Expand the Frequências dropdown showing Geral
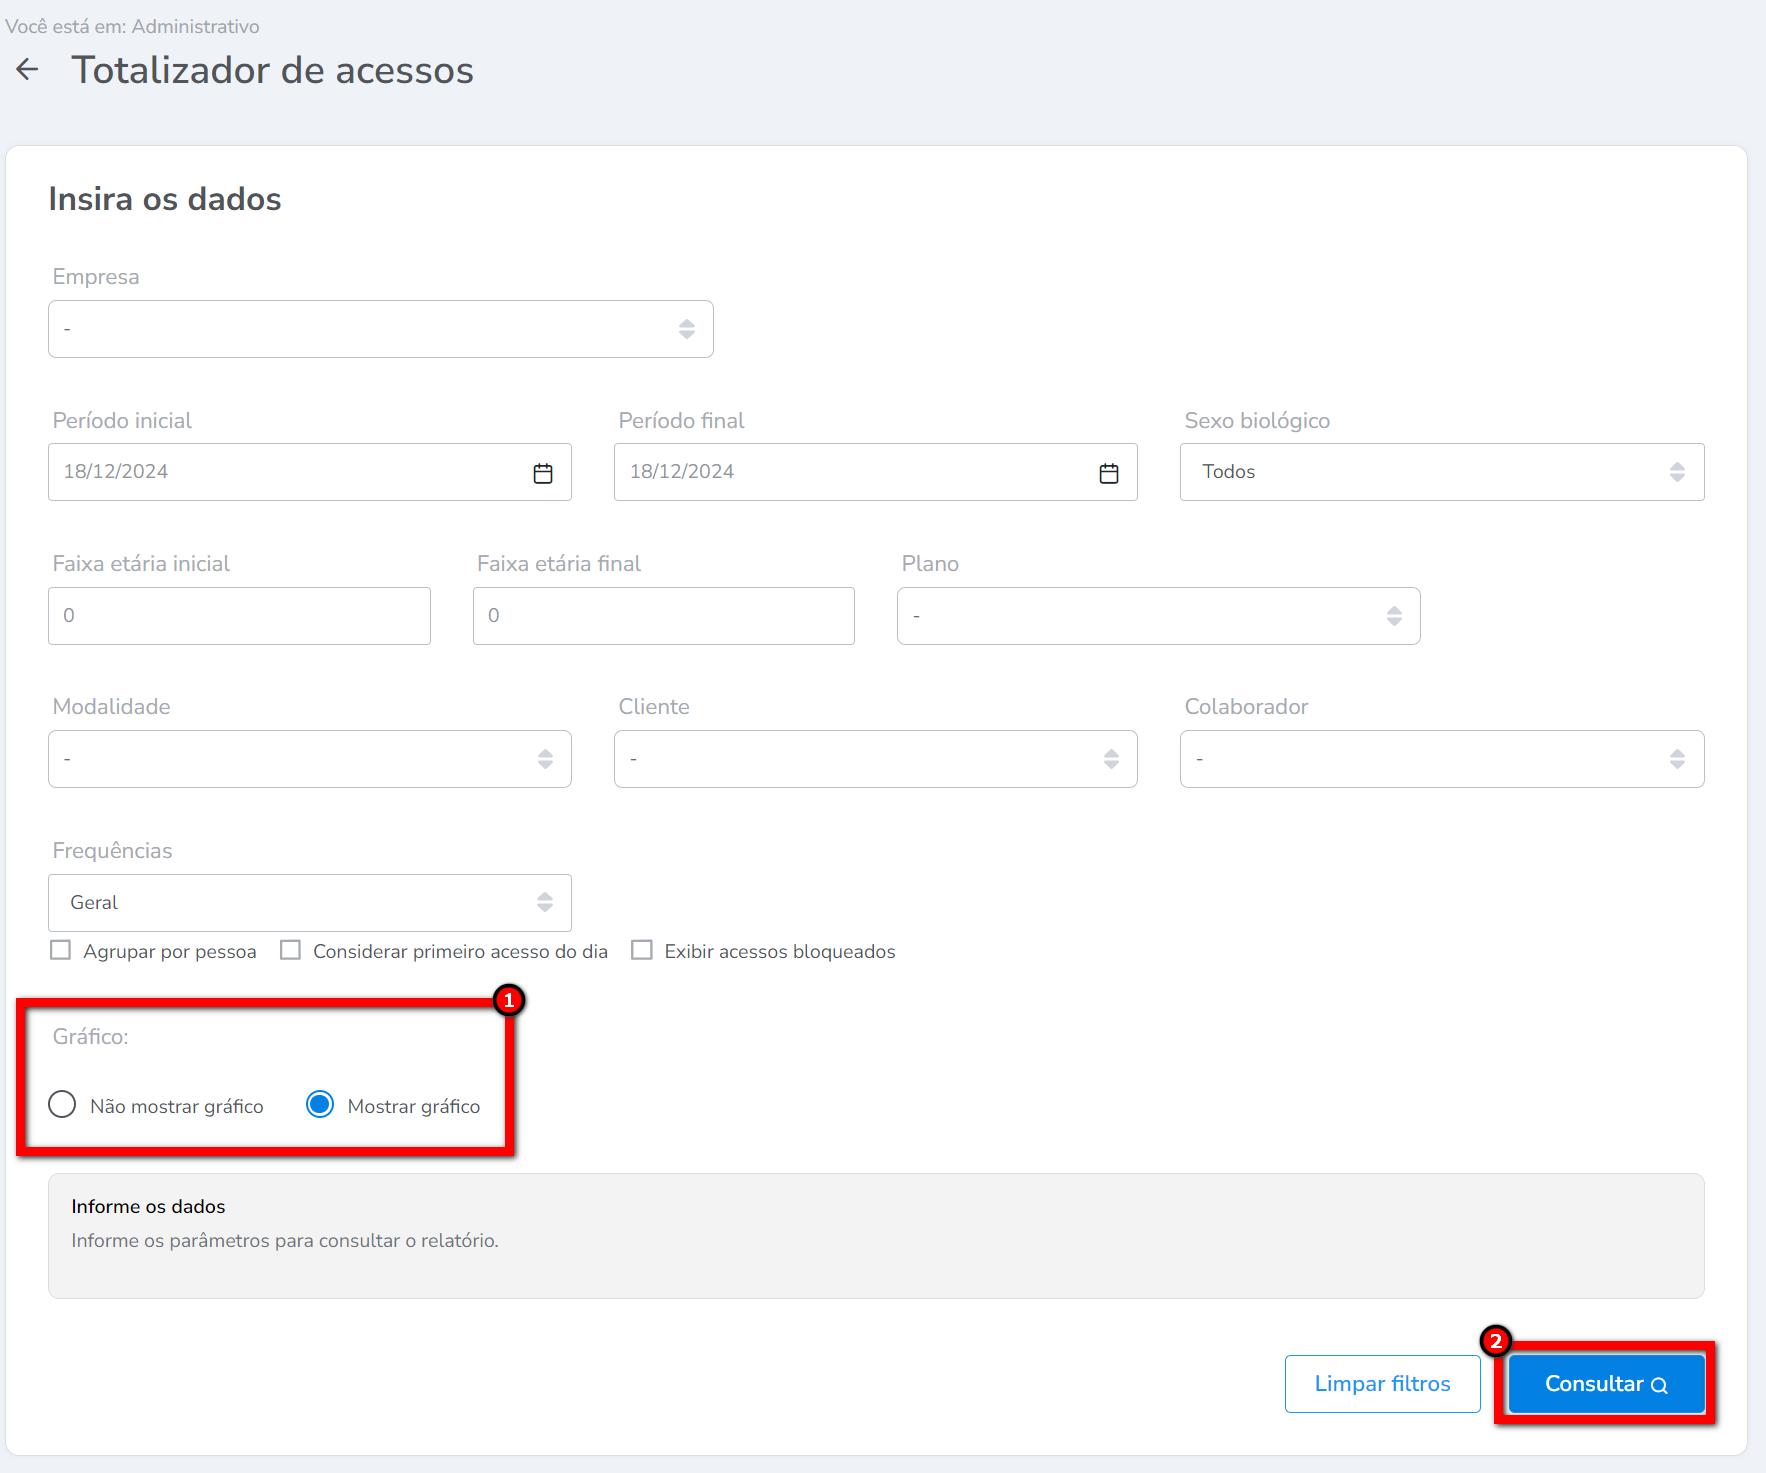Image resolution: width=1766 pixels, height=1473 pixels. pos(309,903)
